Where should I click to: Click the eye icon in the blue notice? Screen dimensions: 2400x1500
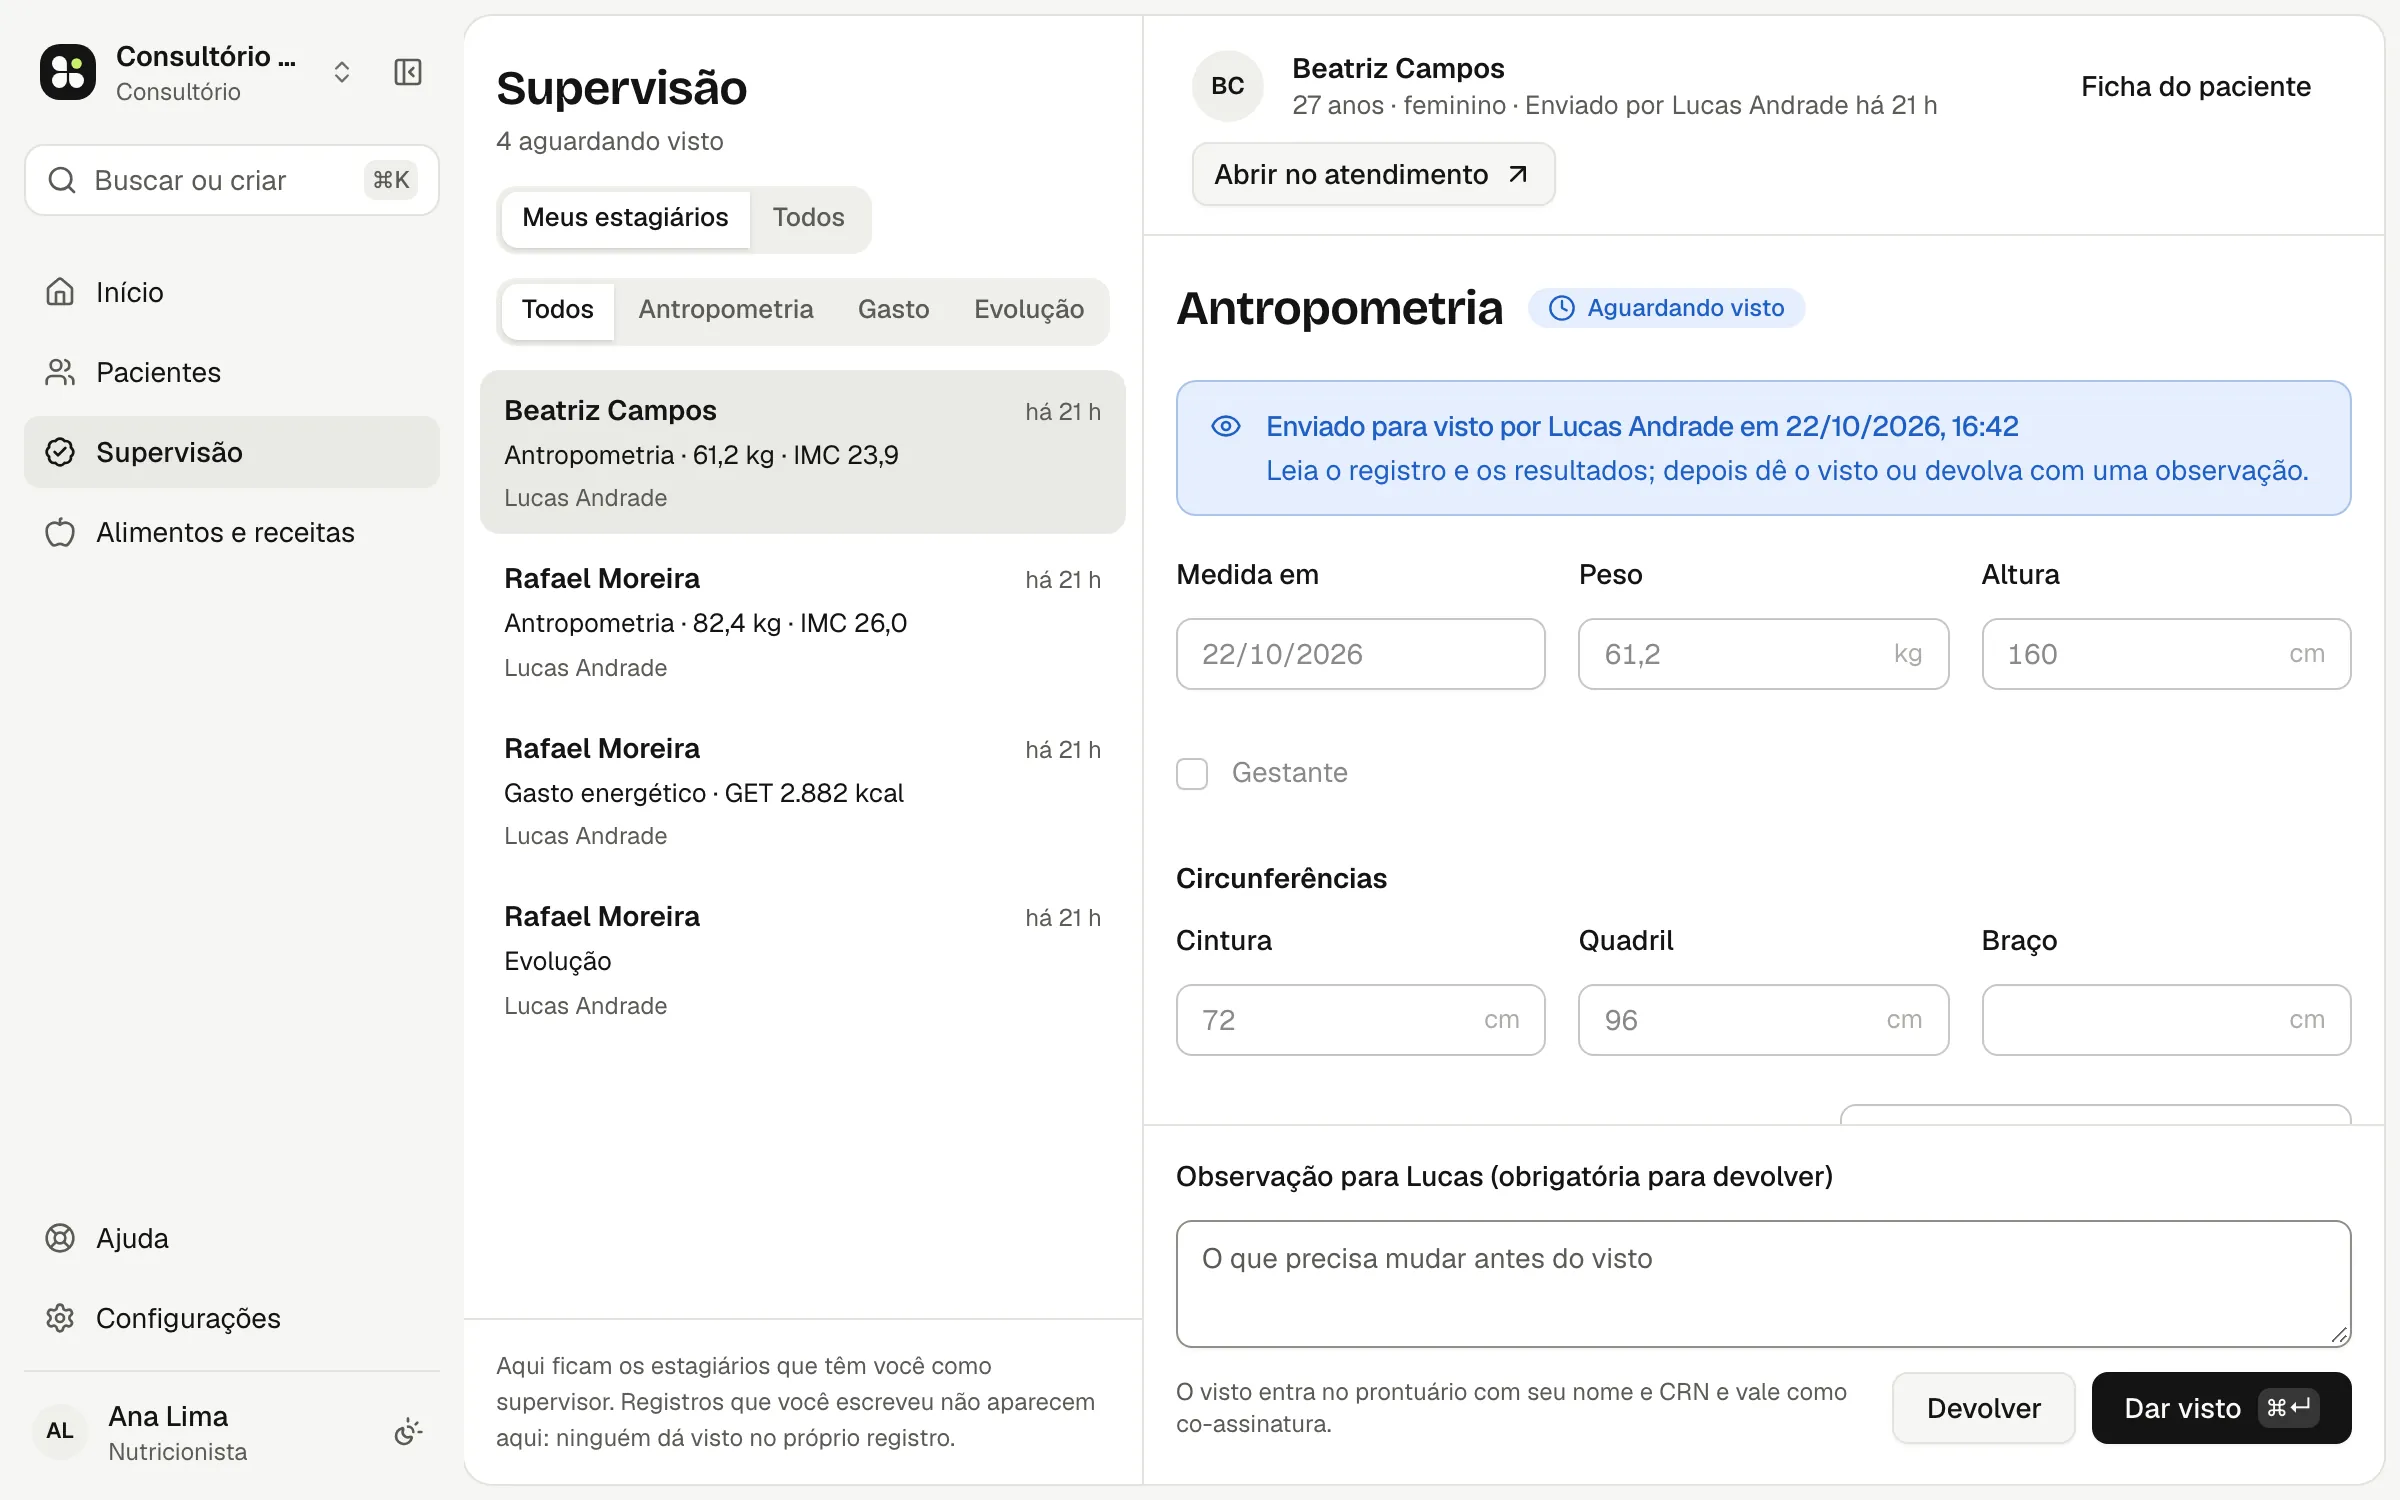[x=1225, y=427]
